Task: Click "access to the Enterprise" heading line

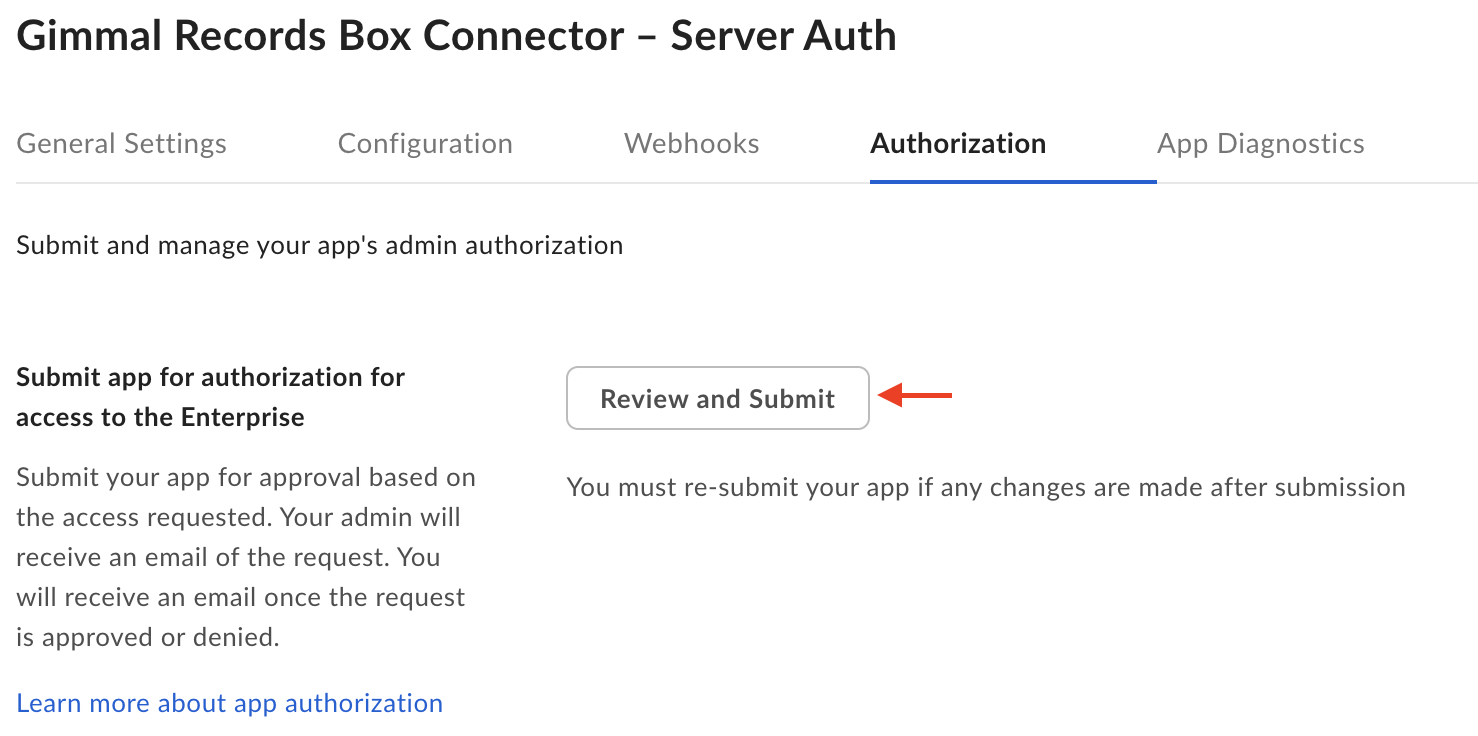Action: pos(160,417)
